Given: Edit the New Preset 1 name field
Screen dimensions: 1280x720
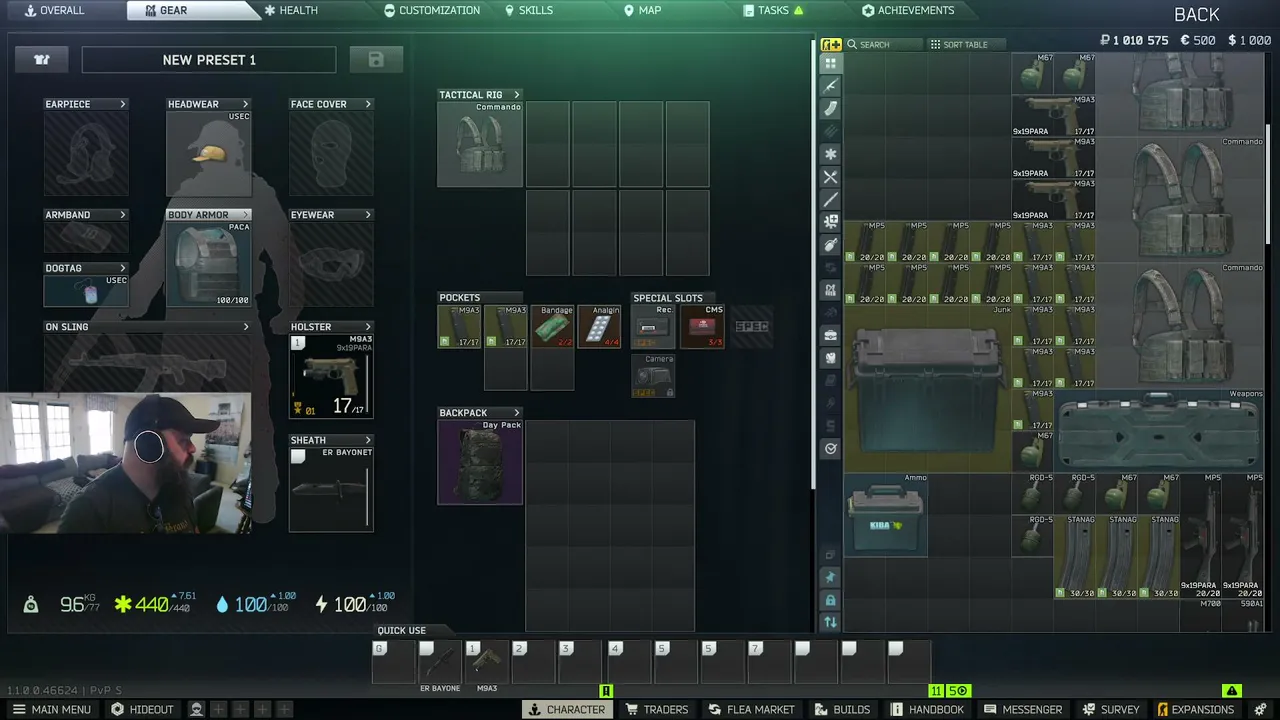Looking at the screenshot, I should [x=210, y=60].
